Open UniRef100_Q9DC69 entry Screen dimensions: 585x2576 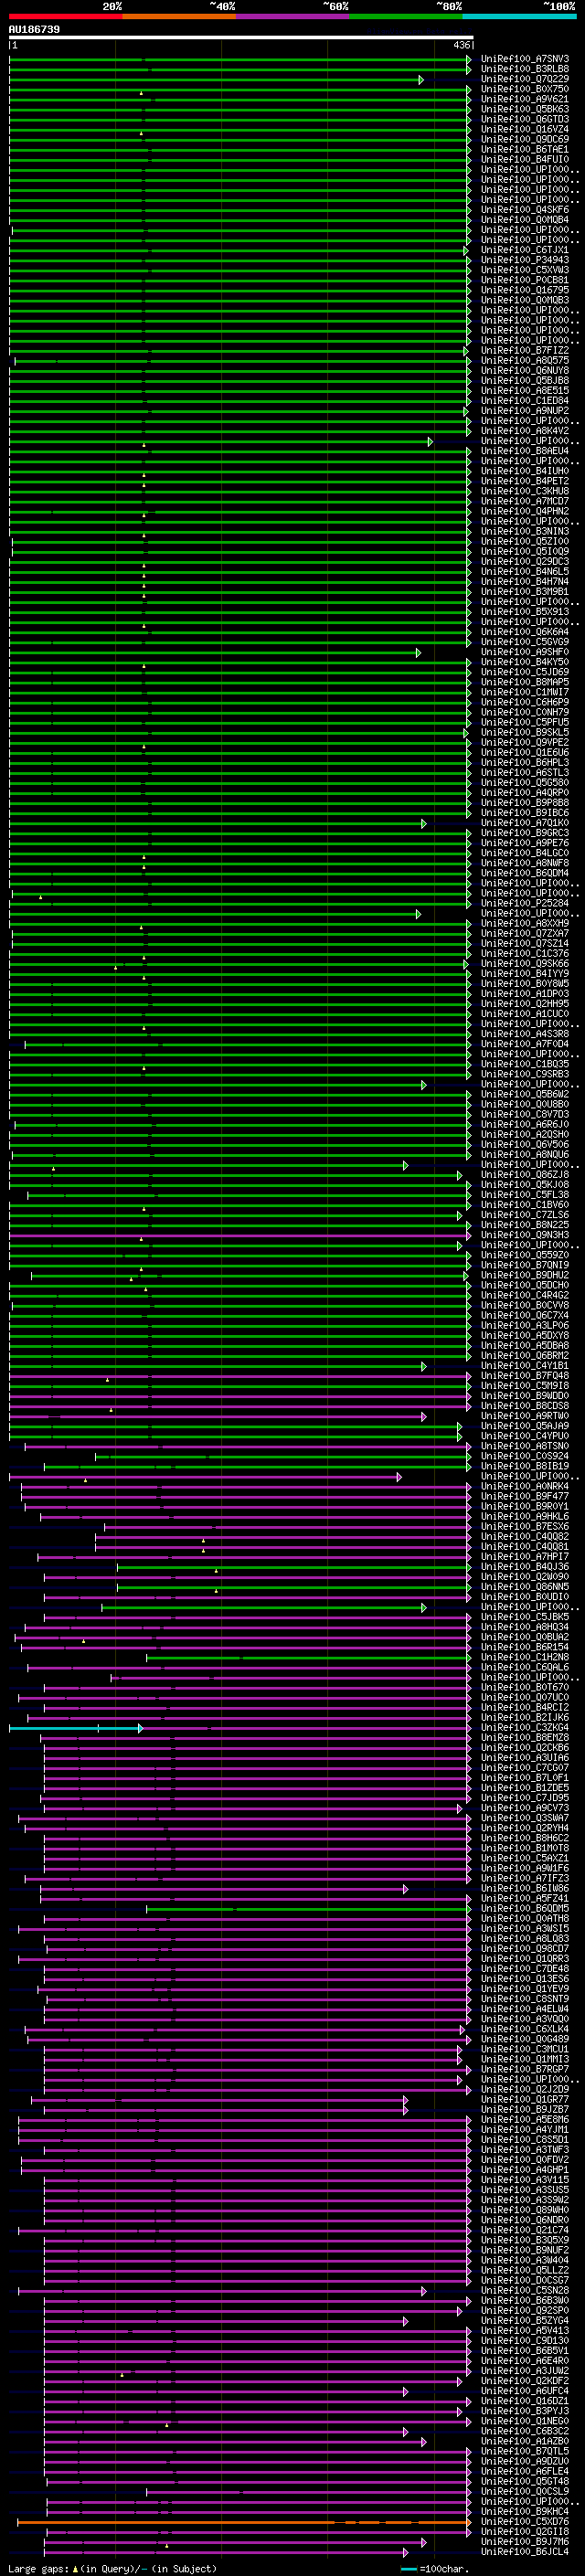525,139
